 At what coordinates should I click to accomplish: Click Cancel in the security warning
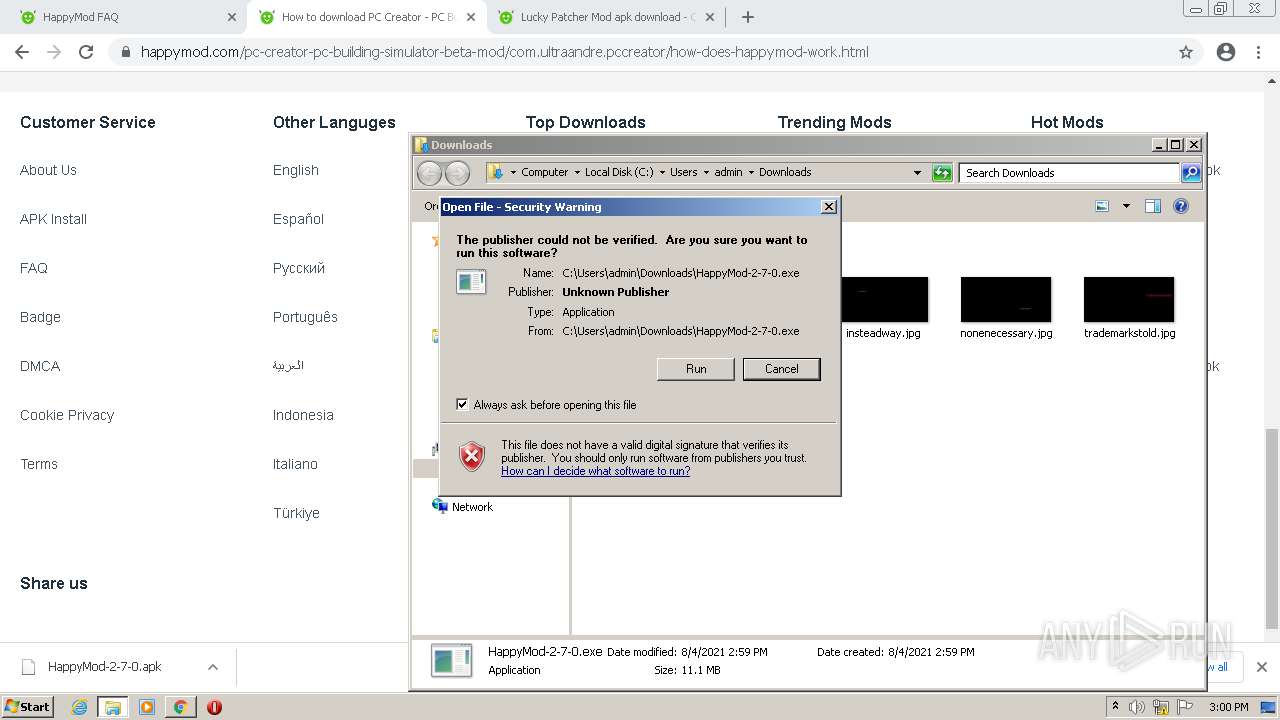782,369
